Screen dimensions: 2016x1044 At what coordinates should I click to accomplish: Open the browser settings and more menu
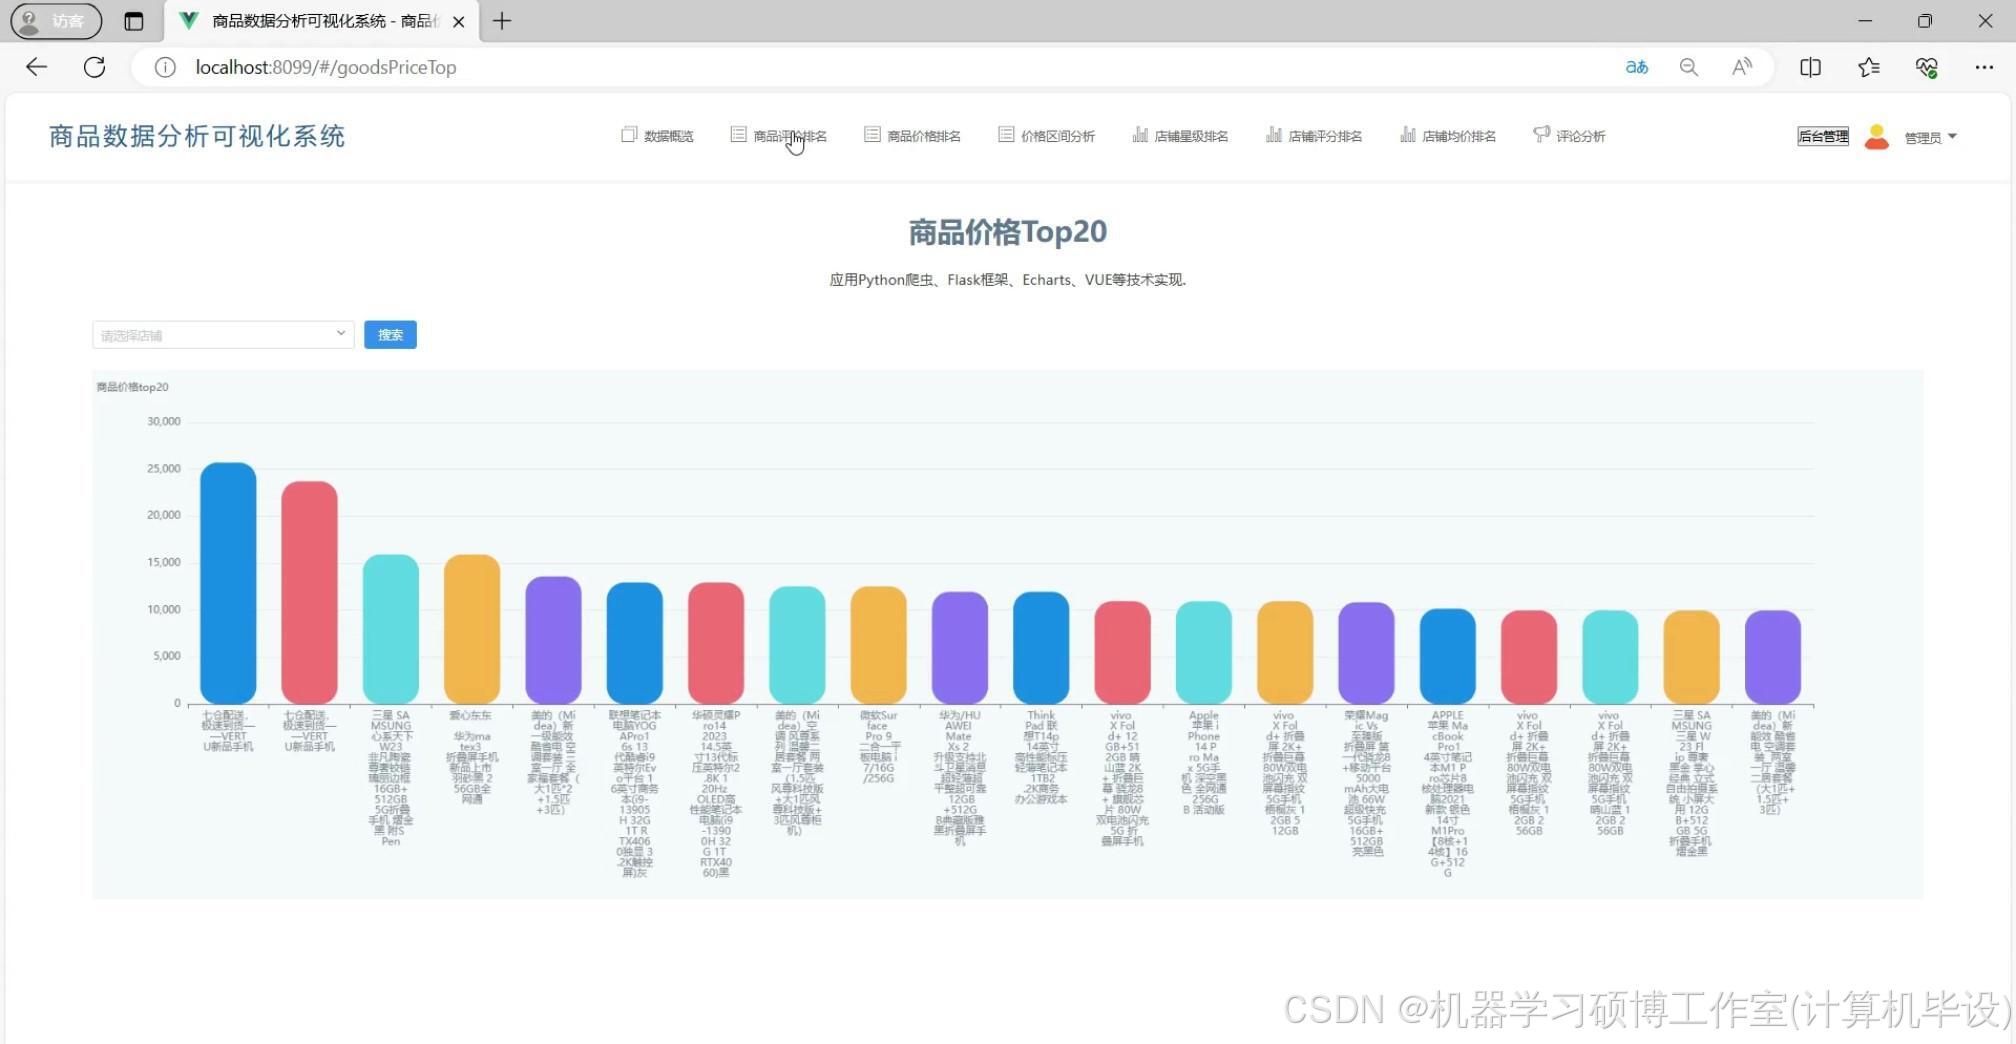[1984, 67]
